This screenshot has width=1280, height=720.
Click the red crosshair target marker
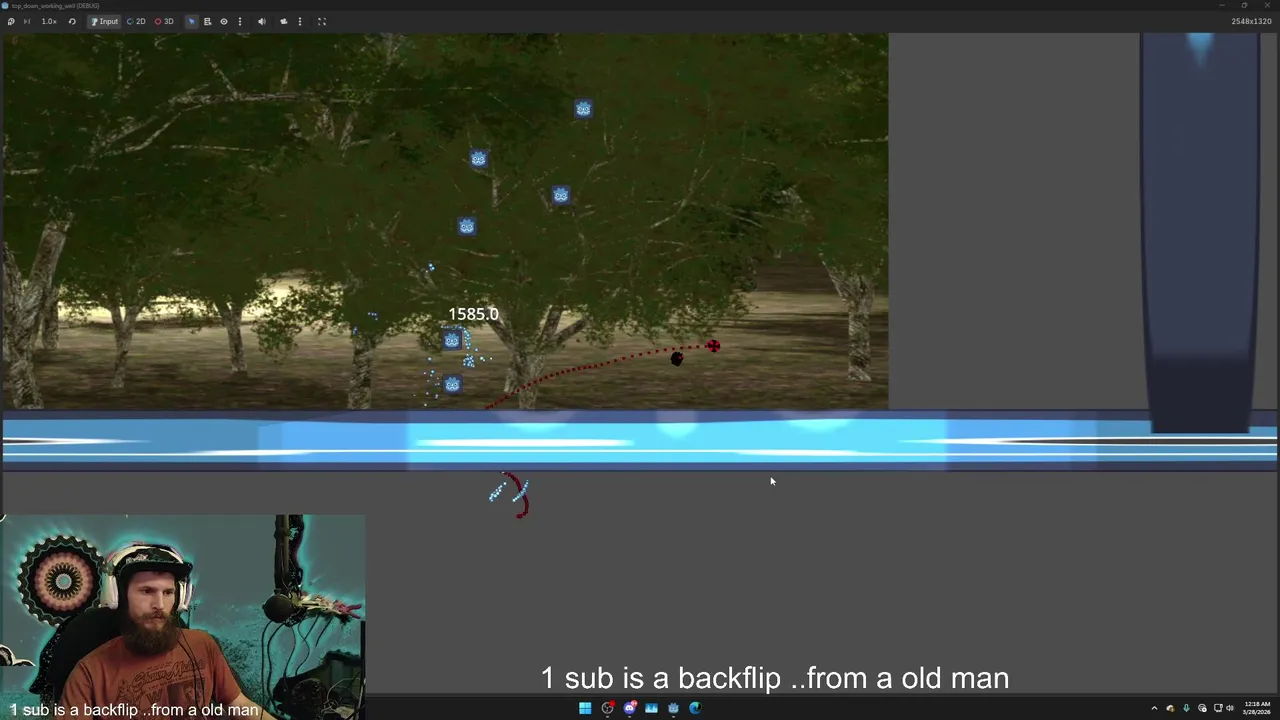tap(713, 346)
